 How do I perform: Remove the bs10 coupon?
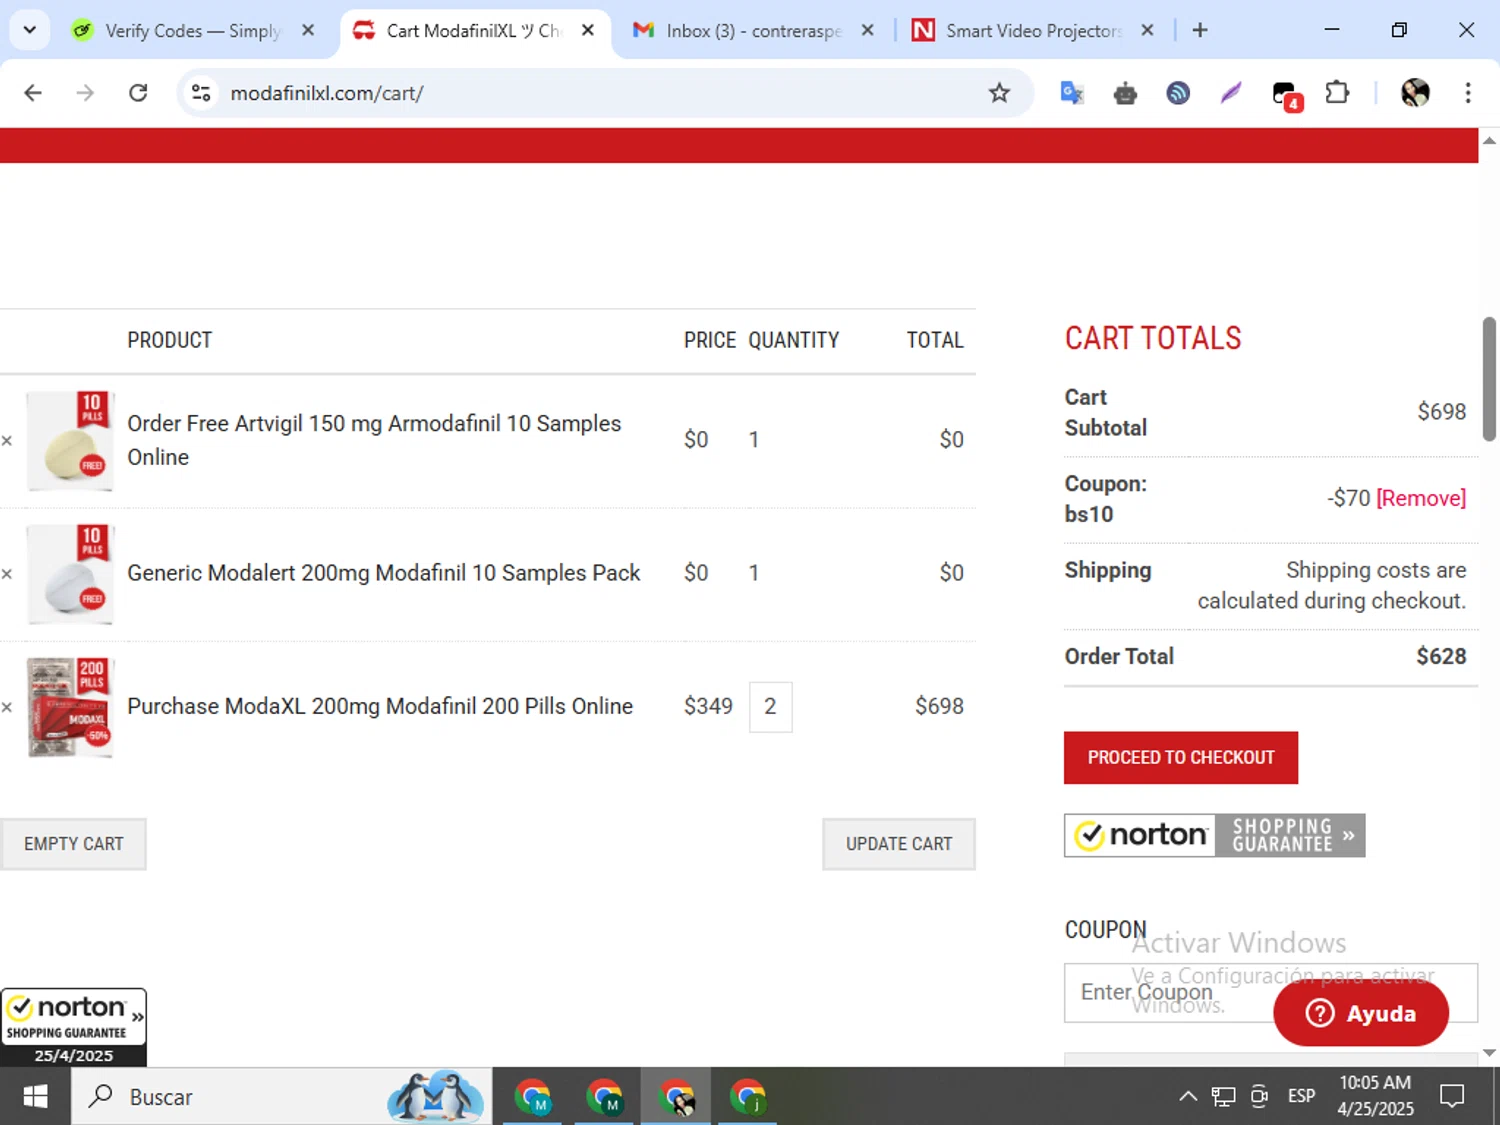1421,498
